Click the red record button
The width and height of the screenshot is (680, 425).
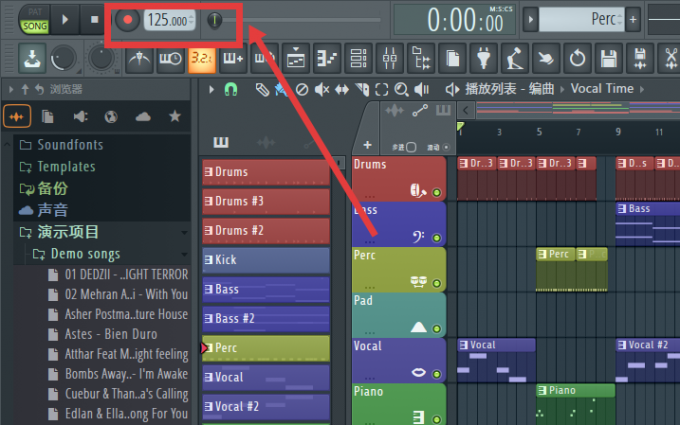(x=128, y=20)
